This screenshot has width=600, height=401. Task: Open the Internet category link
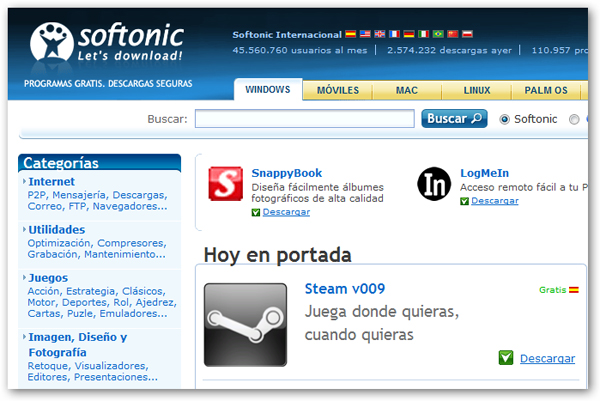(x=52, y=181)
